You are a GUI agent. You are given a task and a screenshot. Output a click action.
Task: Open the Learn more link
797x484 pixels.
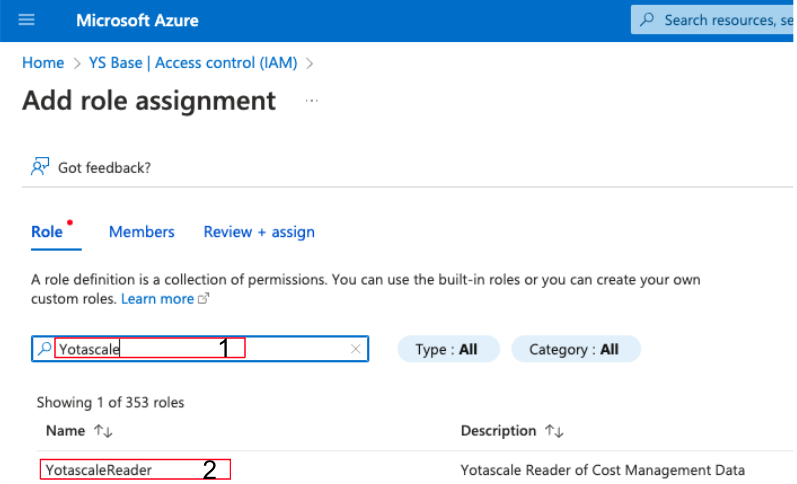pyautogui.click(x=158, y=299)
